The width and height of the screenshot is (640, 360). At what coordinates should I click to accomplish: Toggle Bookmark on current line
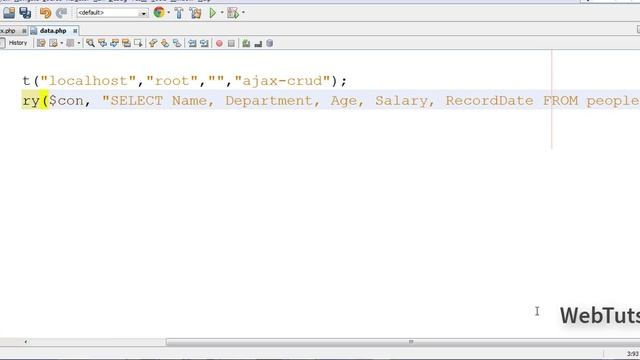177,43
